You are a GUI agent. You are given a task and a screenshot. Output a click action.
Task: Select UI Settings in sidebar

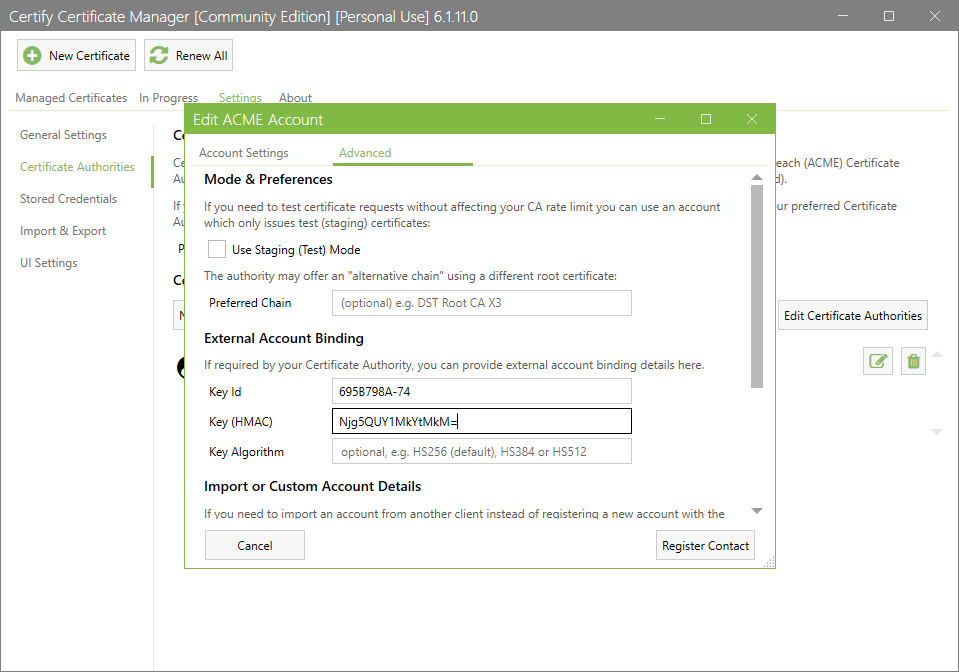click(48, 263)
